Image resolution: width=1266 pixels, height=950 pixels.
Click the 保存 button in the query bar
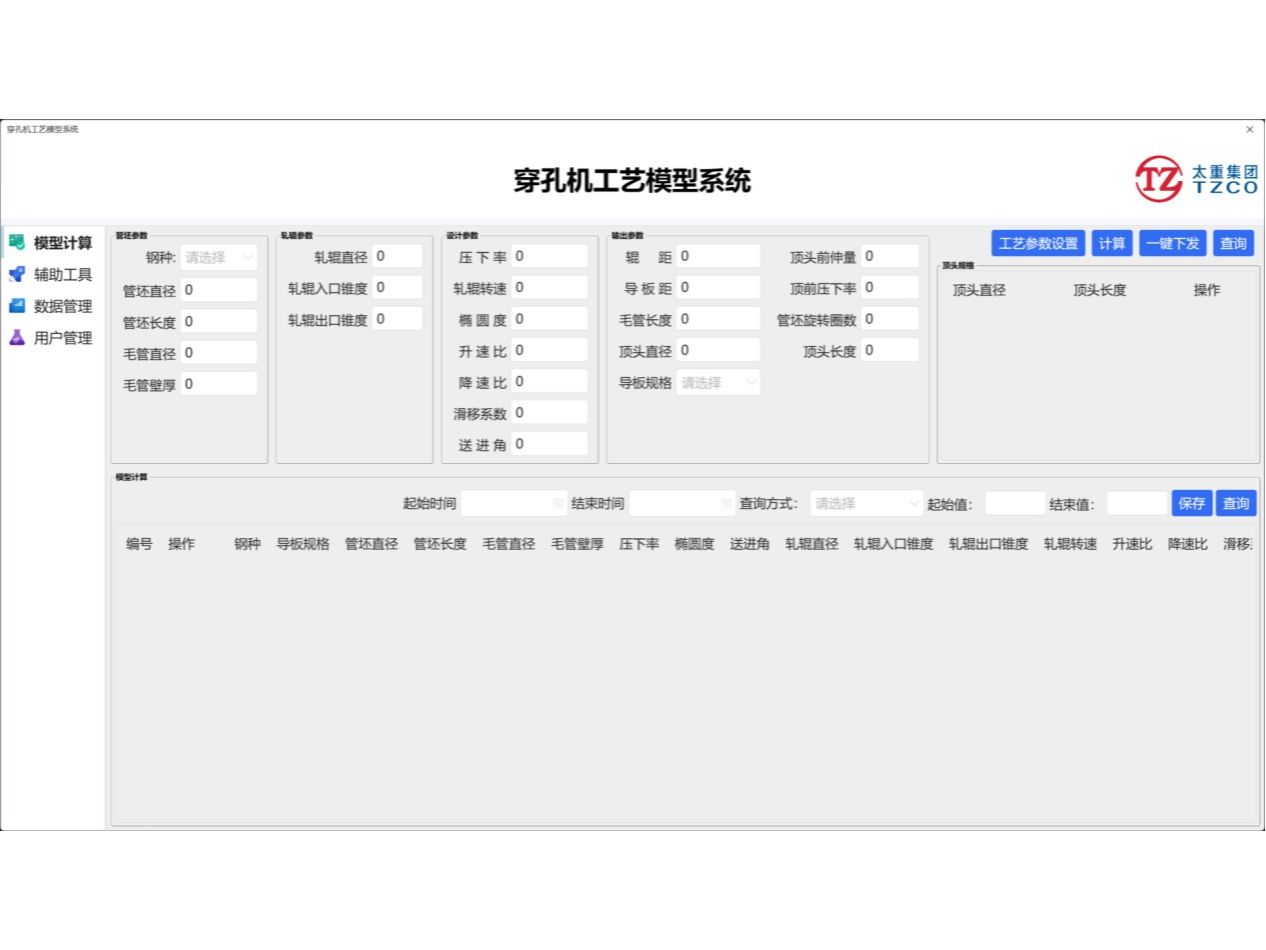(1192, 503)
